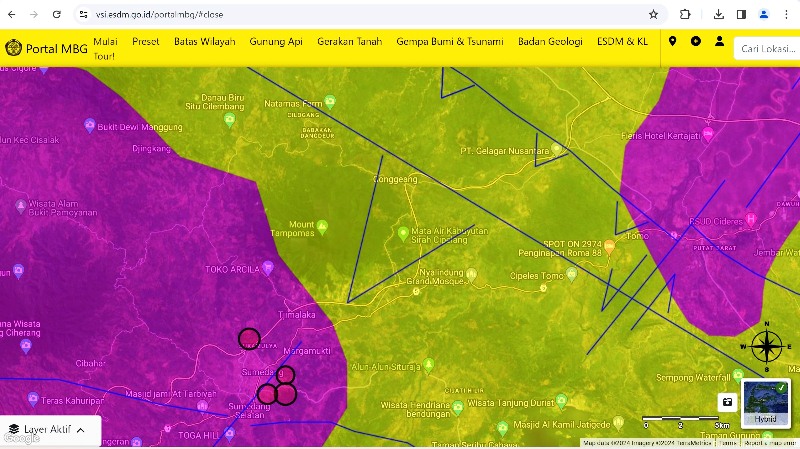This screenshot has width=800, height=449.
Task: Open the Gempa Bumi & Tsunami menu
Action: click(449, 41)
